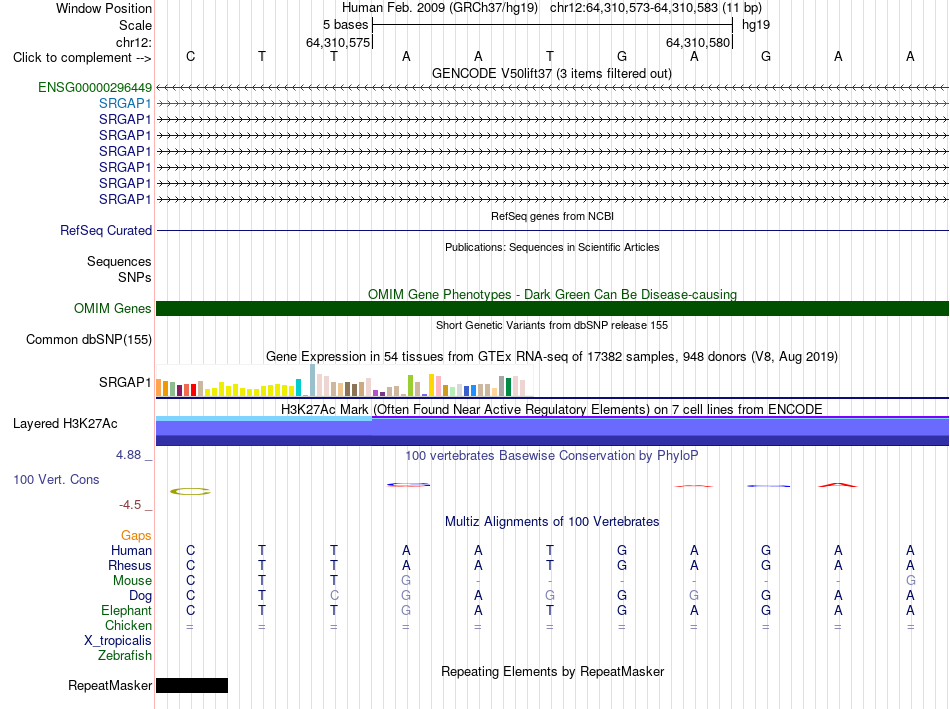
Task: Click the Mouse species row label
Action: pyautogui.click(x=132, y=581)
